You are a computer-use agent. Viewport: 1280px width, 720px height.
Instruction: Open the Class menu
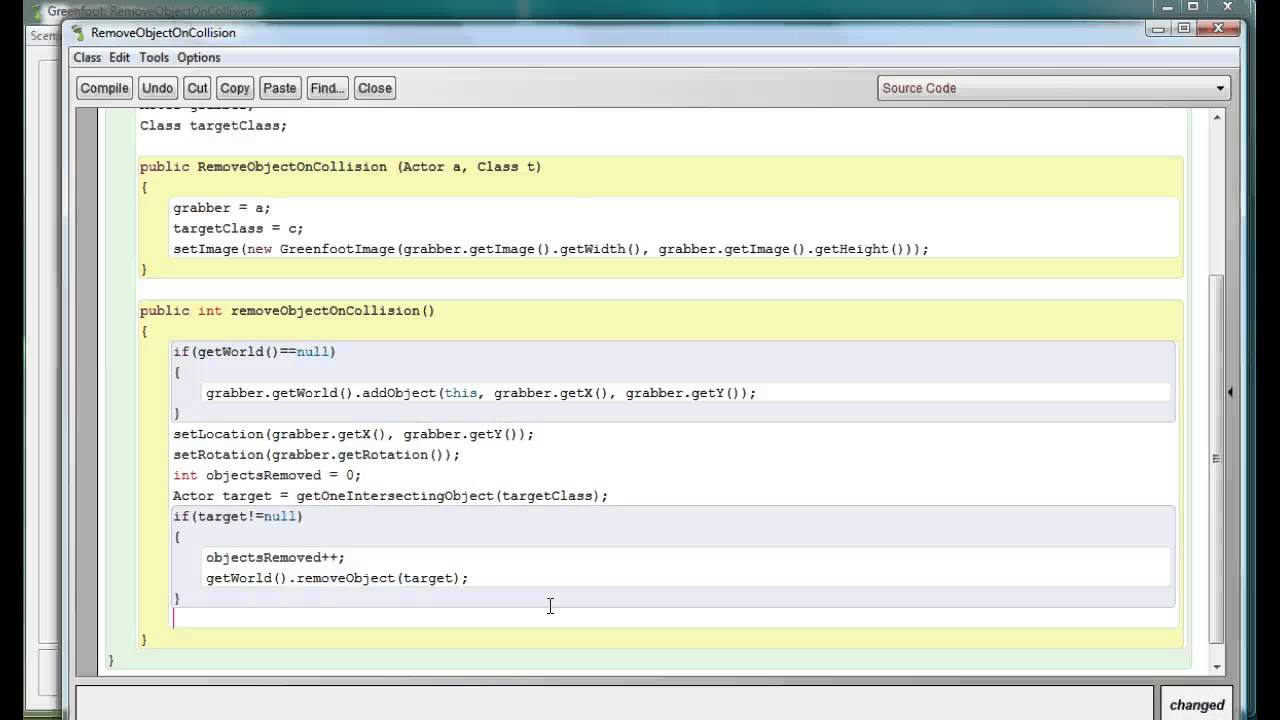(x=87, y=58)
